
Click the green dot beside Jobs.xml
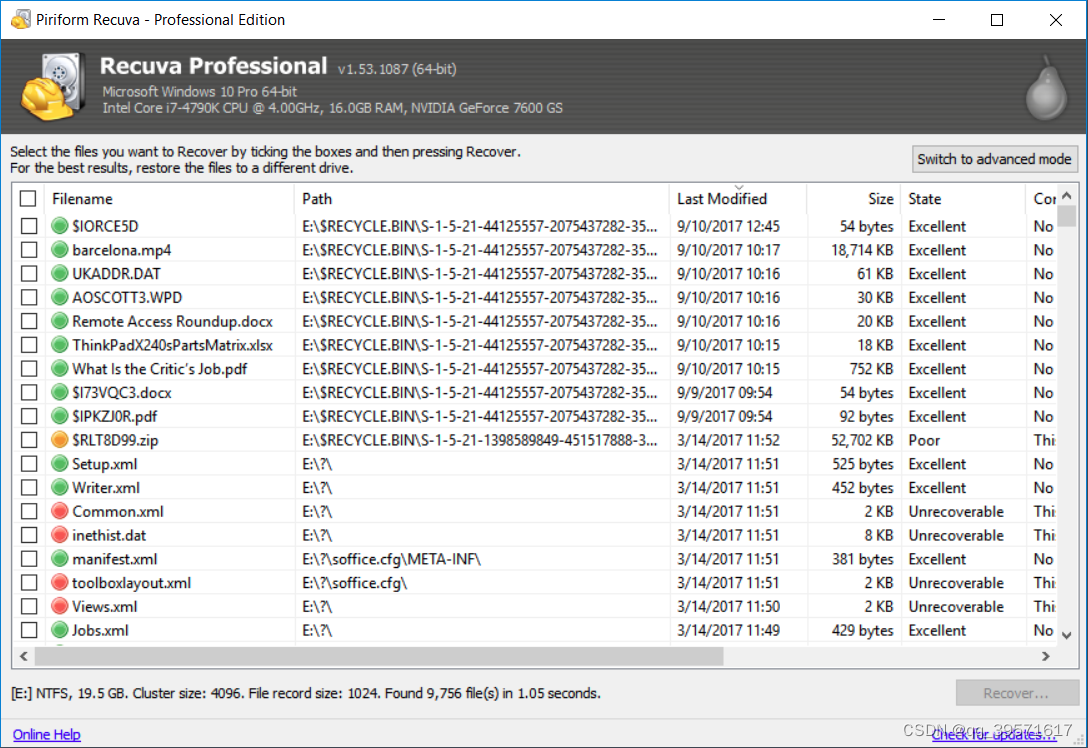point(60,630)
